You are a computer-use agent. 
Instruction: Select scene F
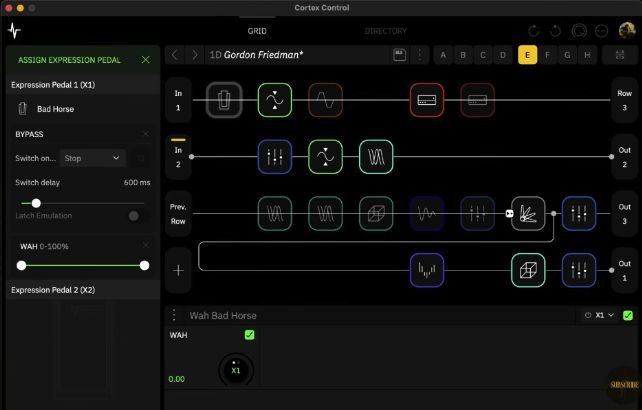pos(547,55)
